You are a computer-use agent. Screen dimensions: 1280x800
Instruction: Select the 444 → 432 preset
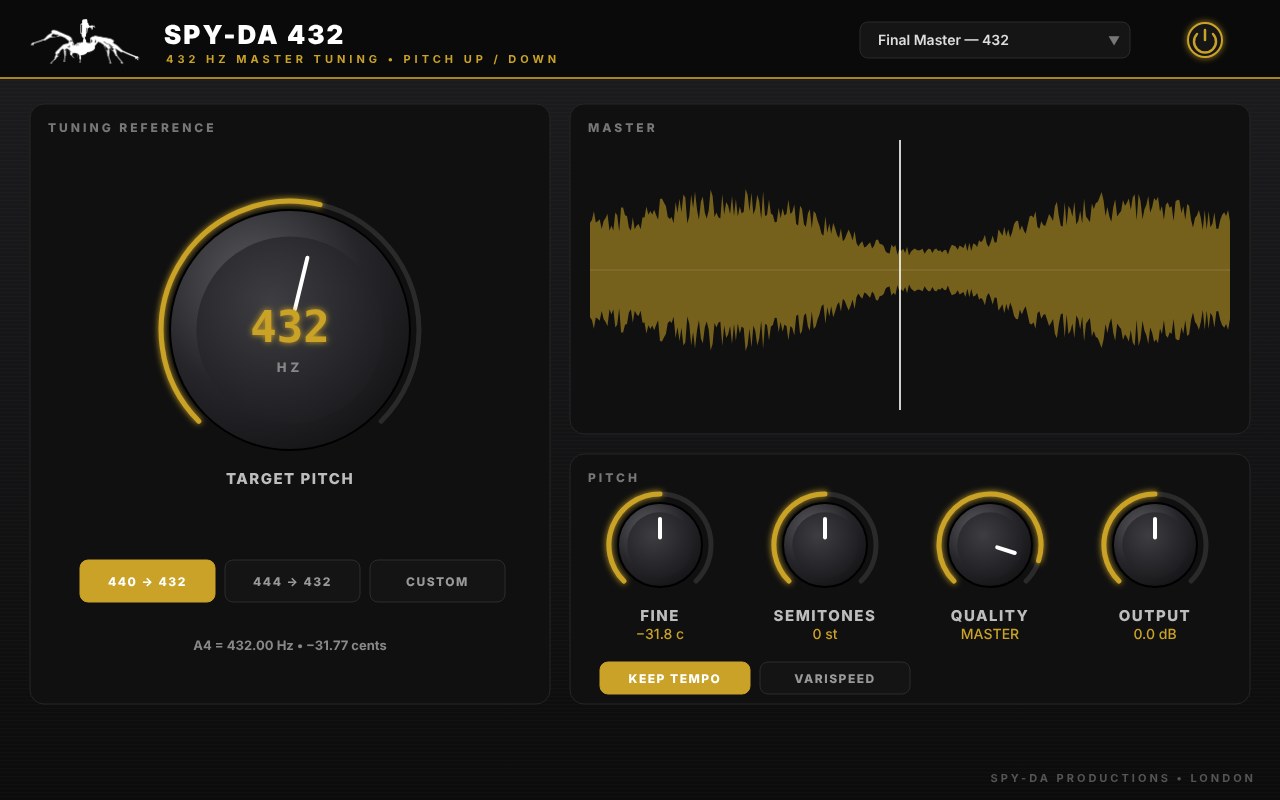[292, 581]
